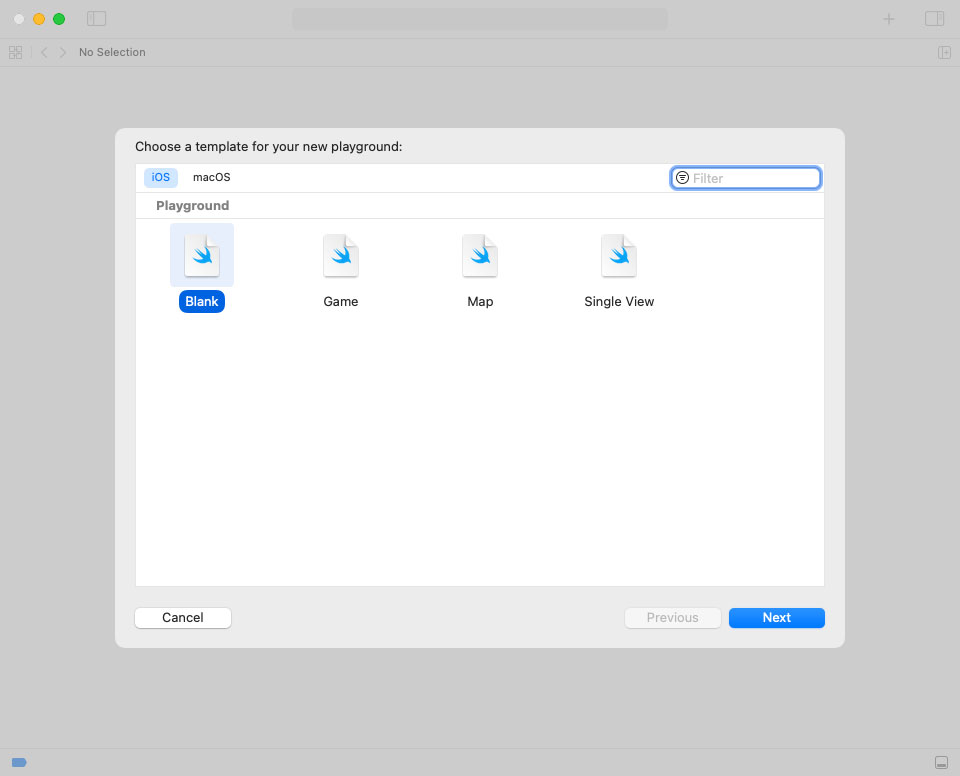The image size is (960, 776).
Task: Select the highlighted Blank template thumbnail
Action: pyautogui.click(x=202, y=255)
